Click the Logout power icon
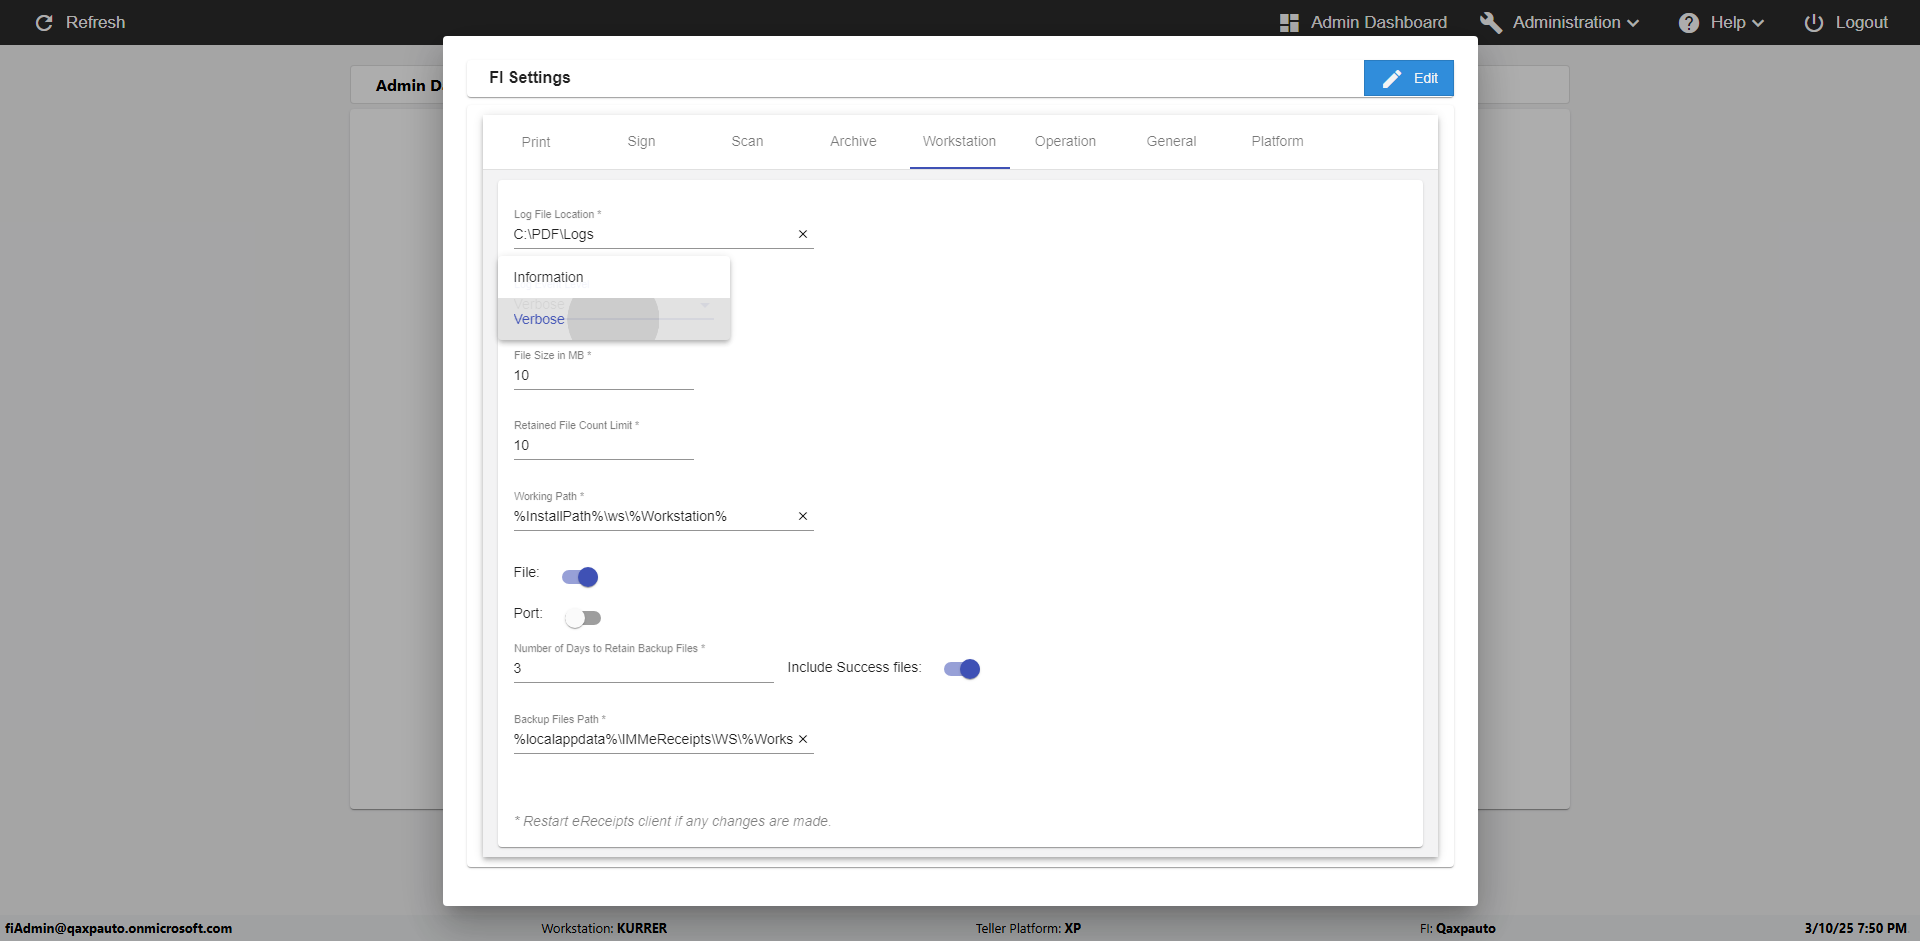 pyautogui.click(x=1814, y=22)
